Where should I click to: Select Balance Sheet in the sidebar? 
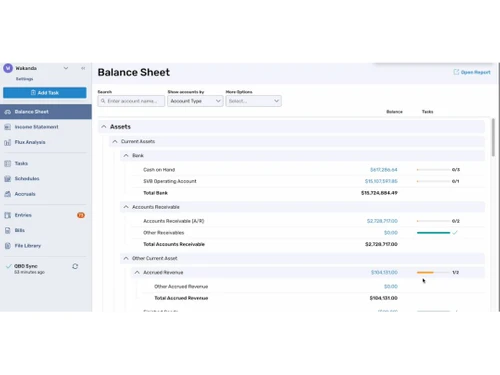click(x=46, y=112)
